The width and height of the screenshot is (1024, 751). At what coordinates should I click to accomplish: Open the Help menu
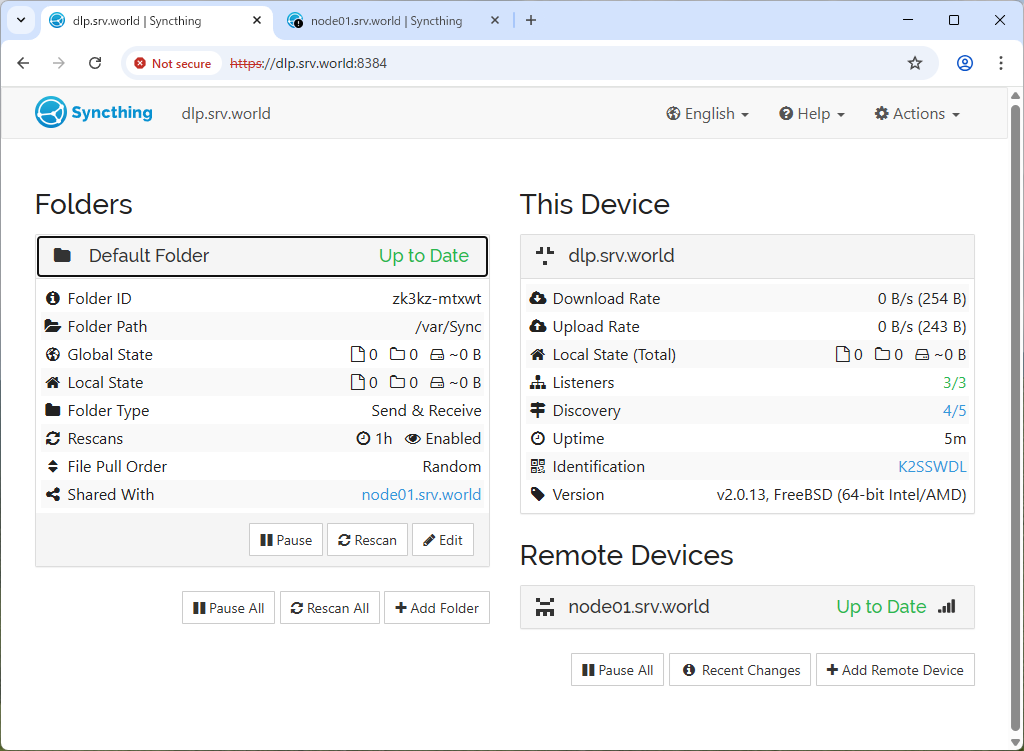[812, 114]
